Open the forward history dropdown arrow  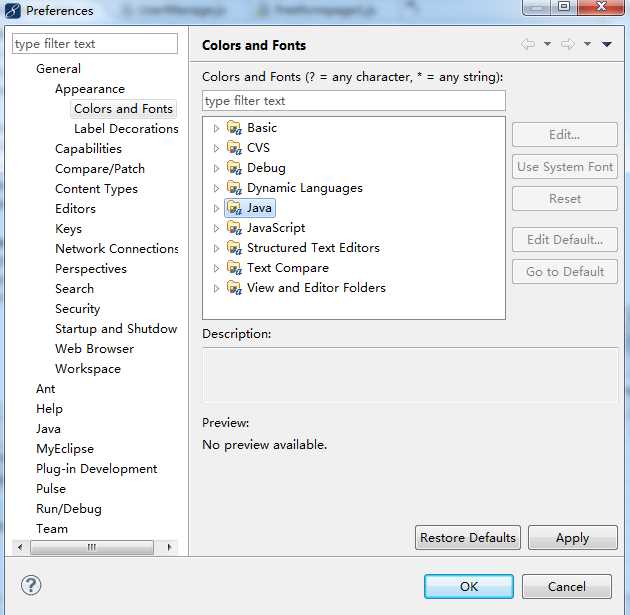(587, 44)
